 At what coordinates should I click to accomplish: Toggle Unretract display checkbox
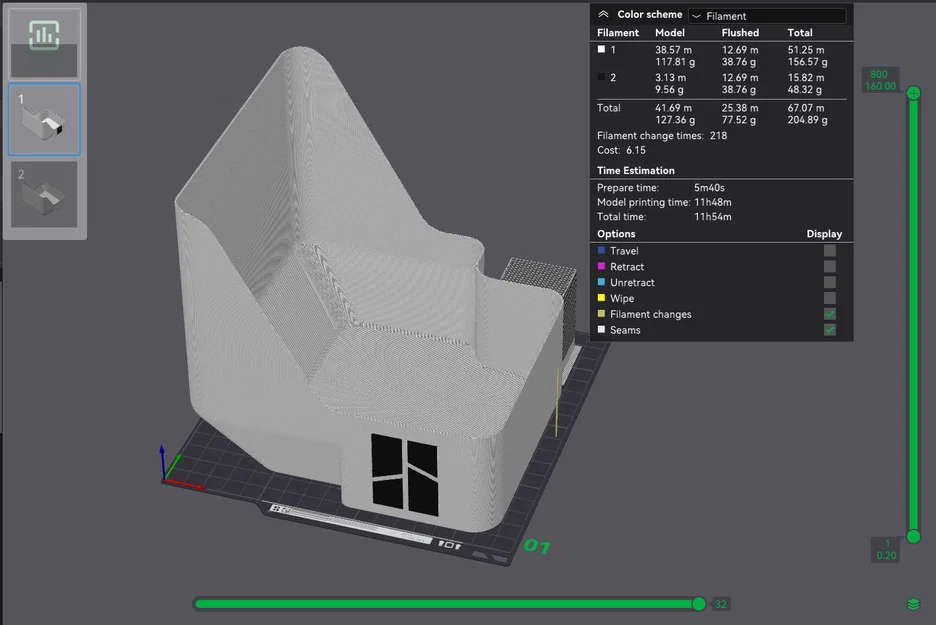click(830, 282)
